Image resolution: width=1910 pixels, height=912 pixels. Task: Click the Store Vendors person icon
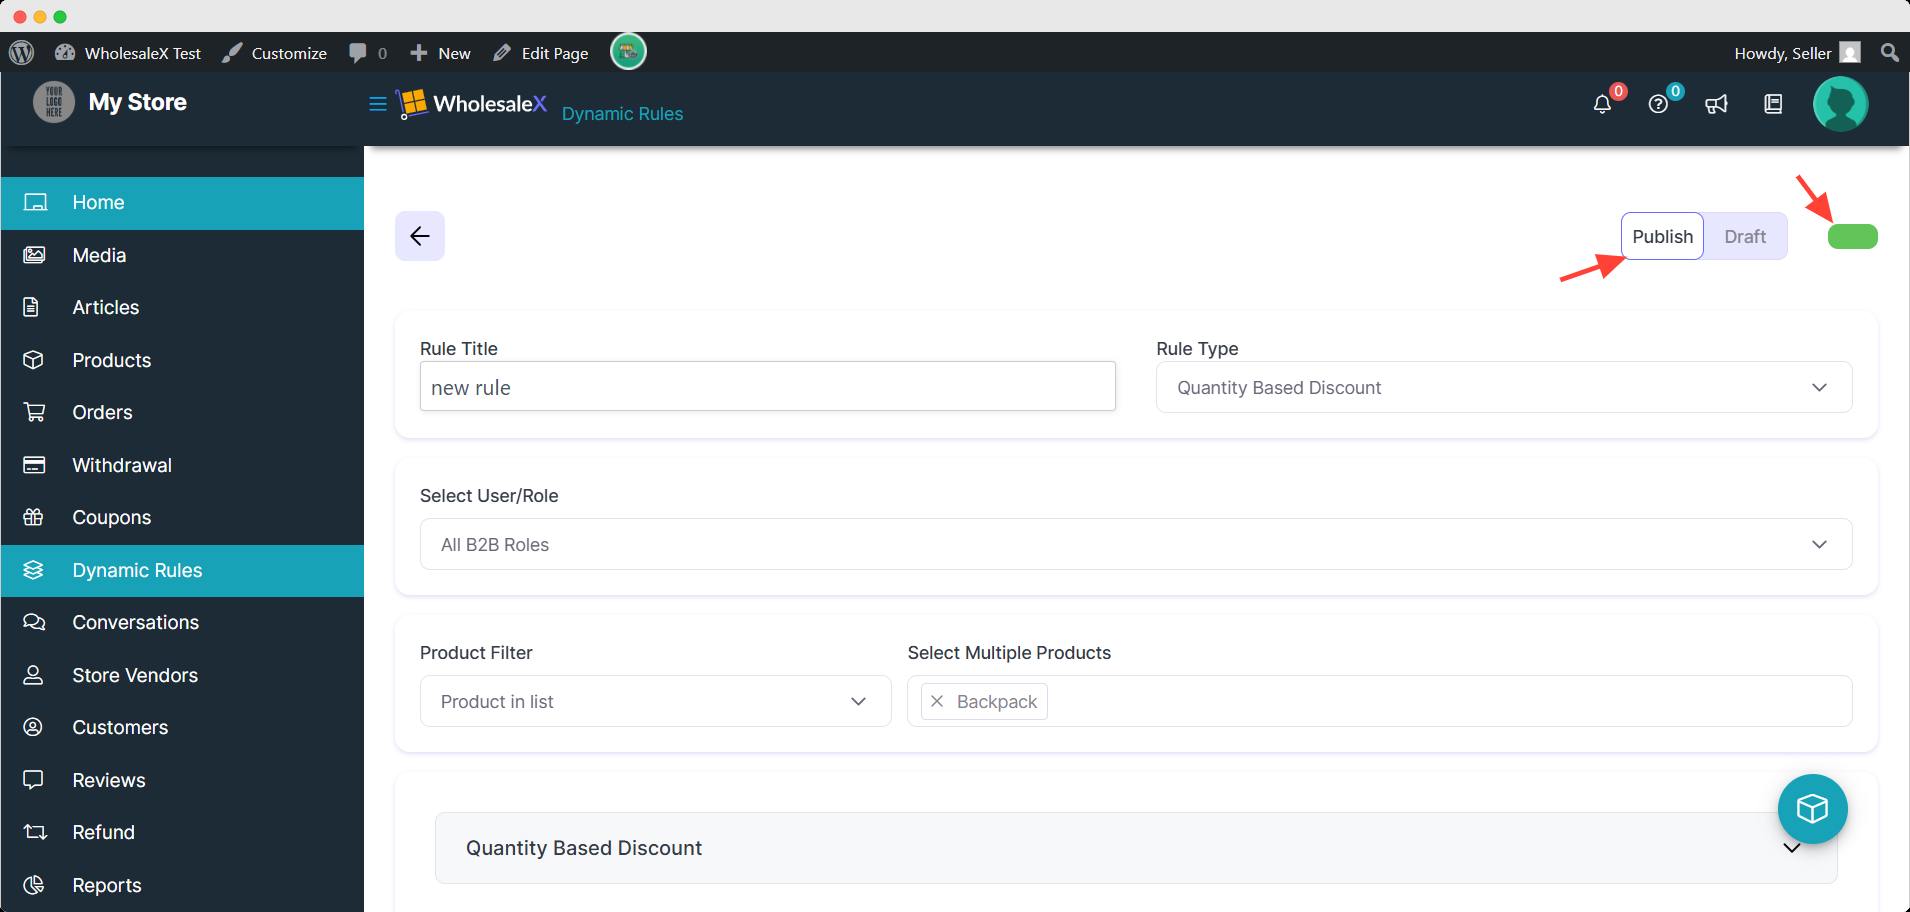pyautogui.click(x=33, y=675)
